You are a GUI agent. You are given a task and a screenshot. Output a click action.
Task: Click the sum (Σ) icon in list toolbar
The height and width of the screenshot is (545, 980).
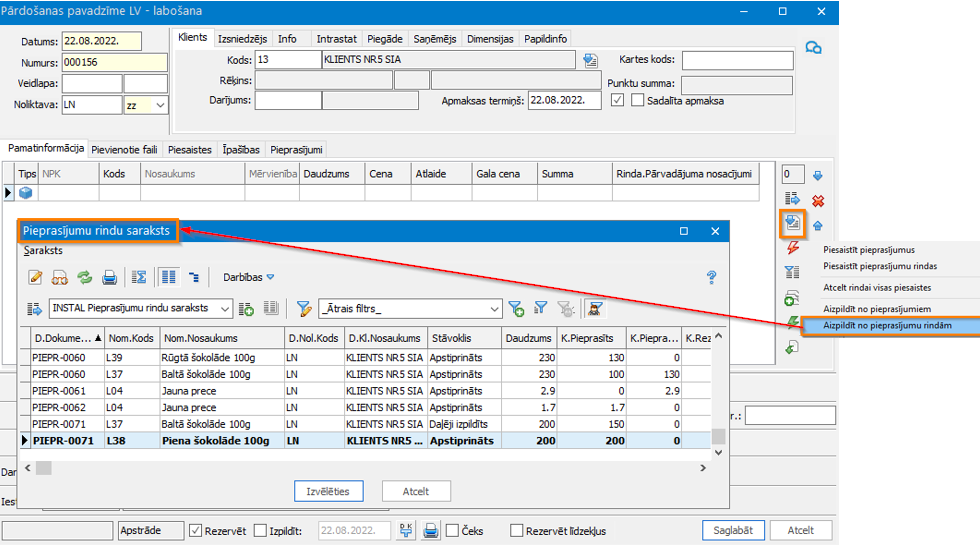point(139,277)
